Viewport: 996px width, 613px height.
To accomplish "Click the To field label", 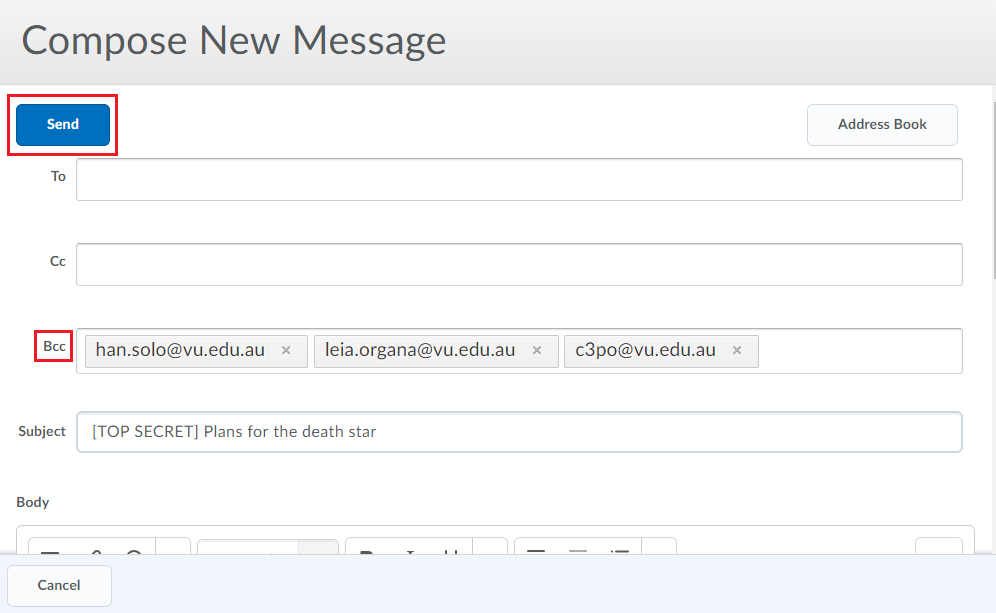I will (x=58, y=176).
